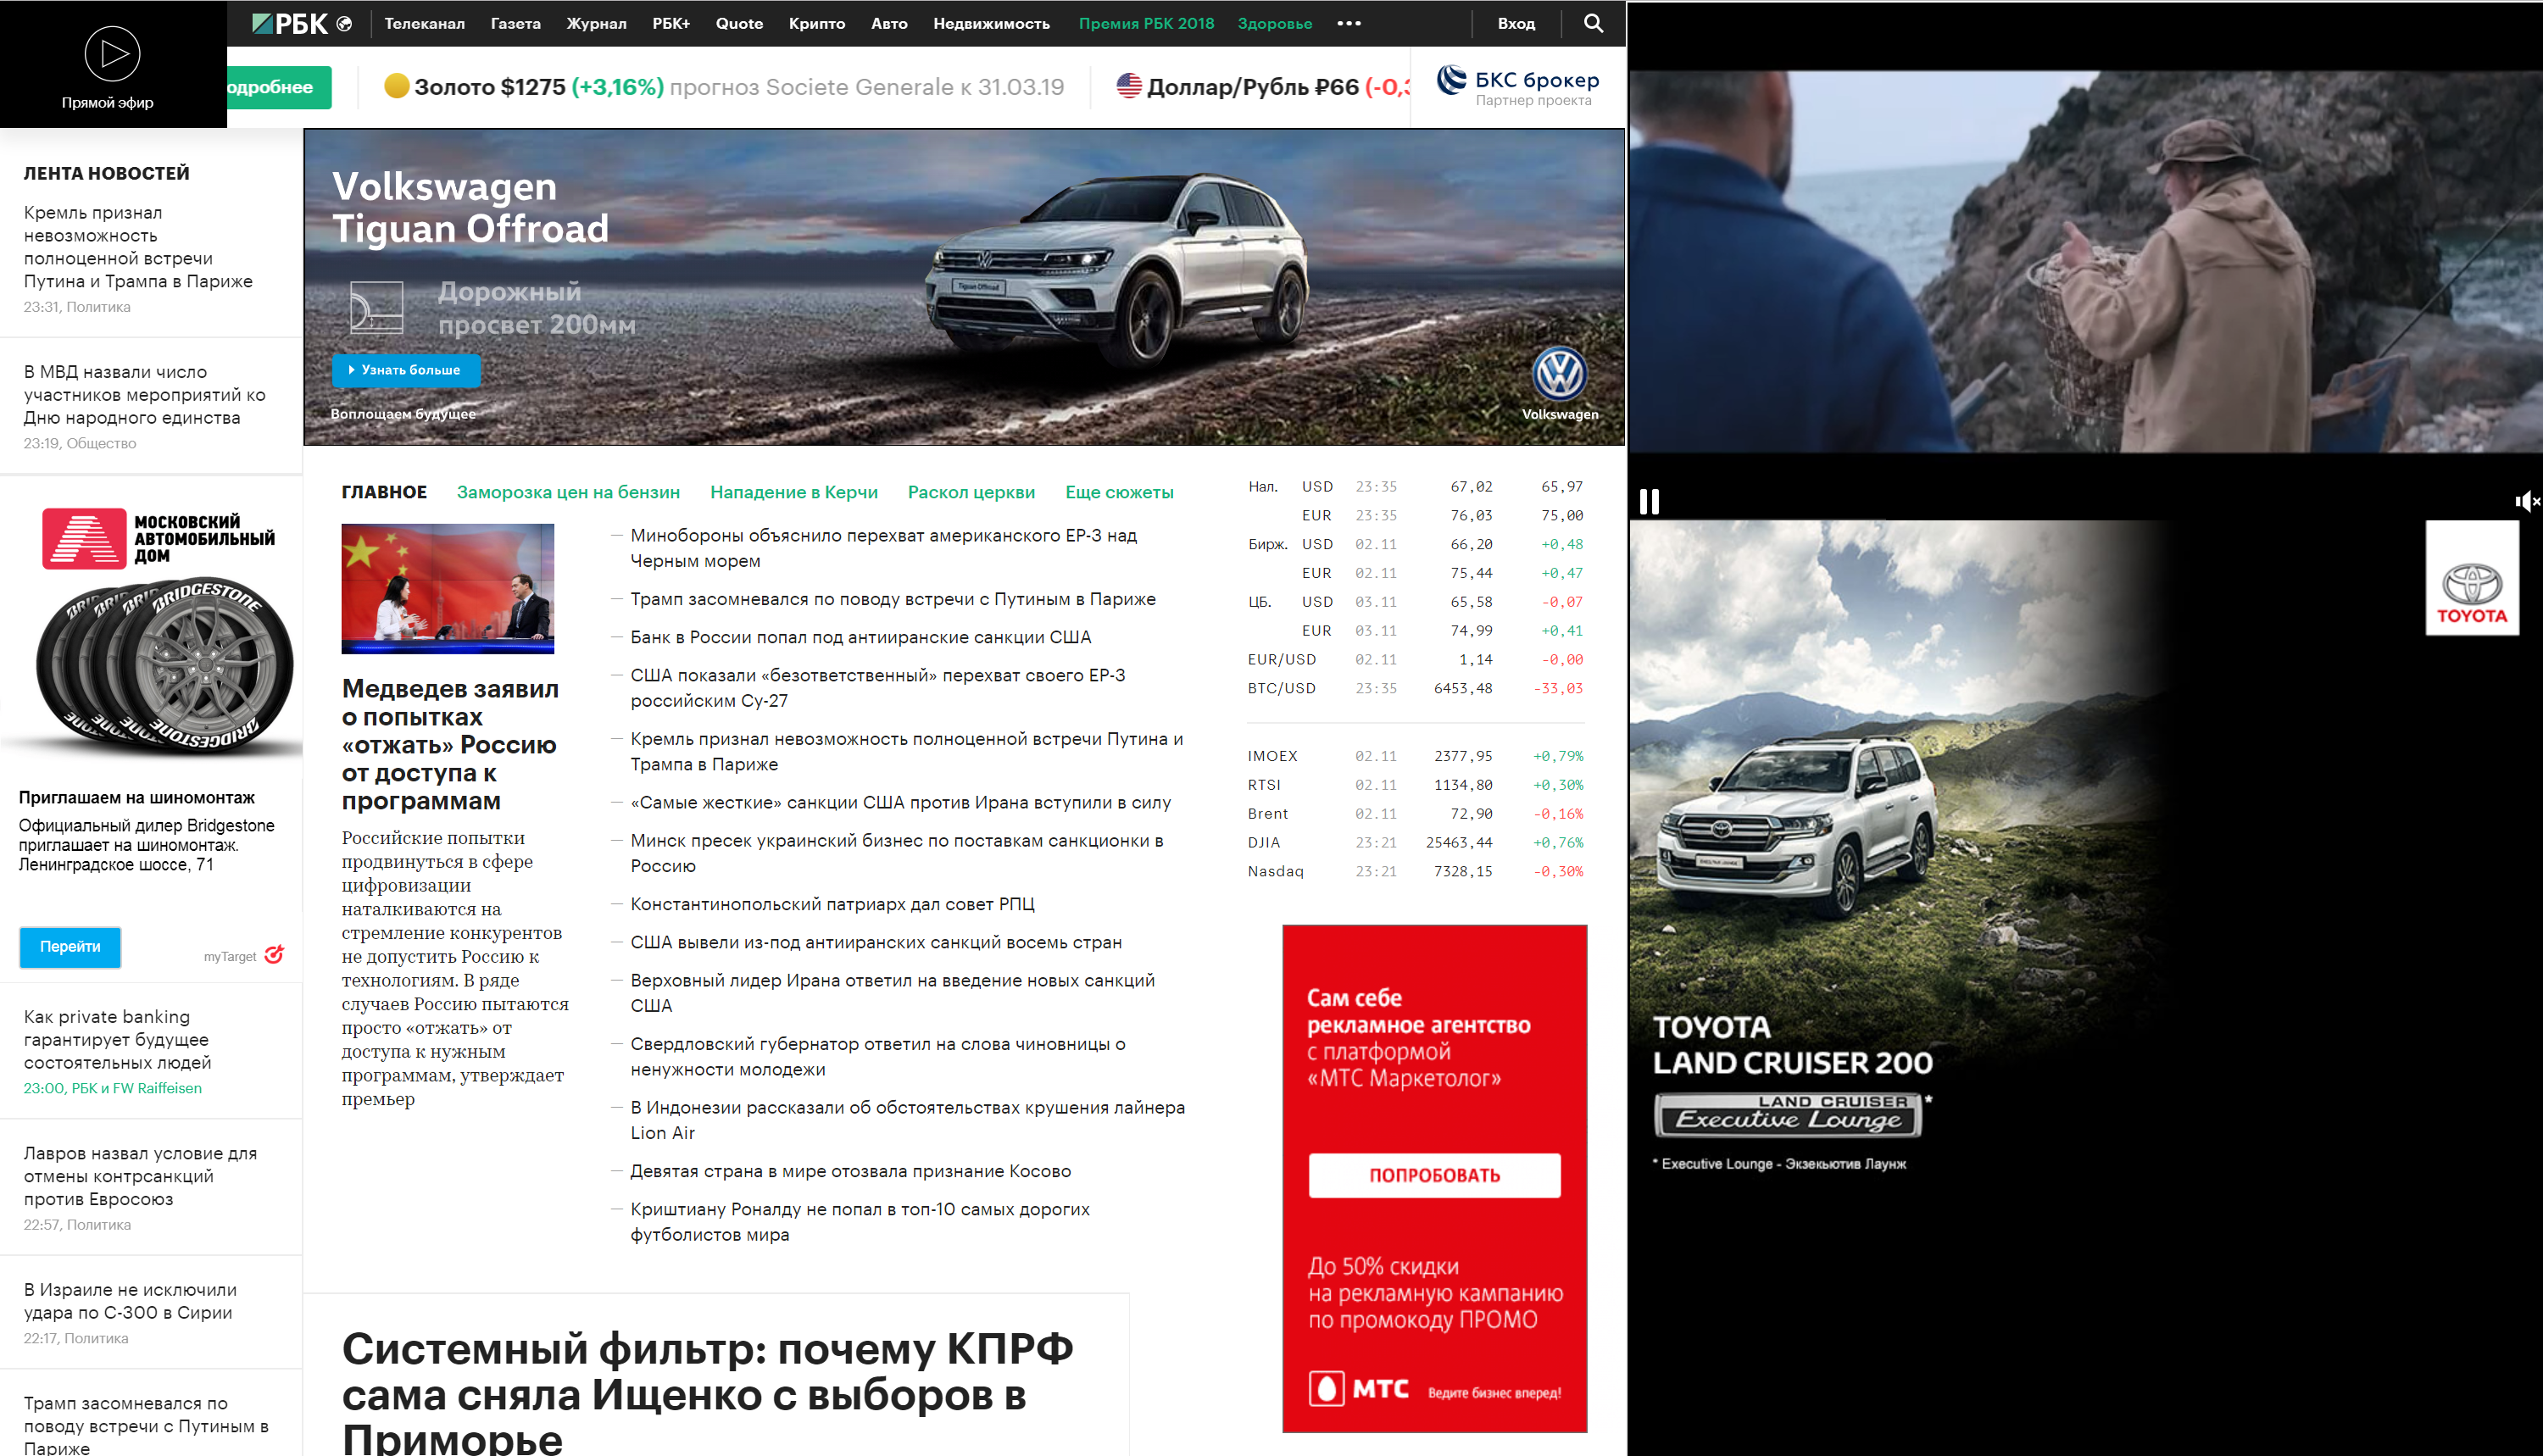Click the RTSI index row
Screen dimensions: 2543x1456
[x=1415, y=785]
